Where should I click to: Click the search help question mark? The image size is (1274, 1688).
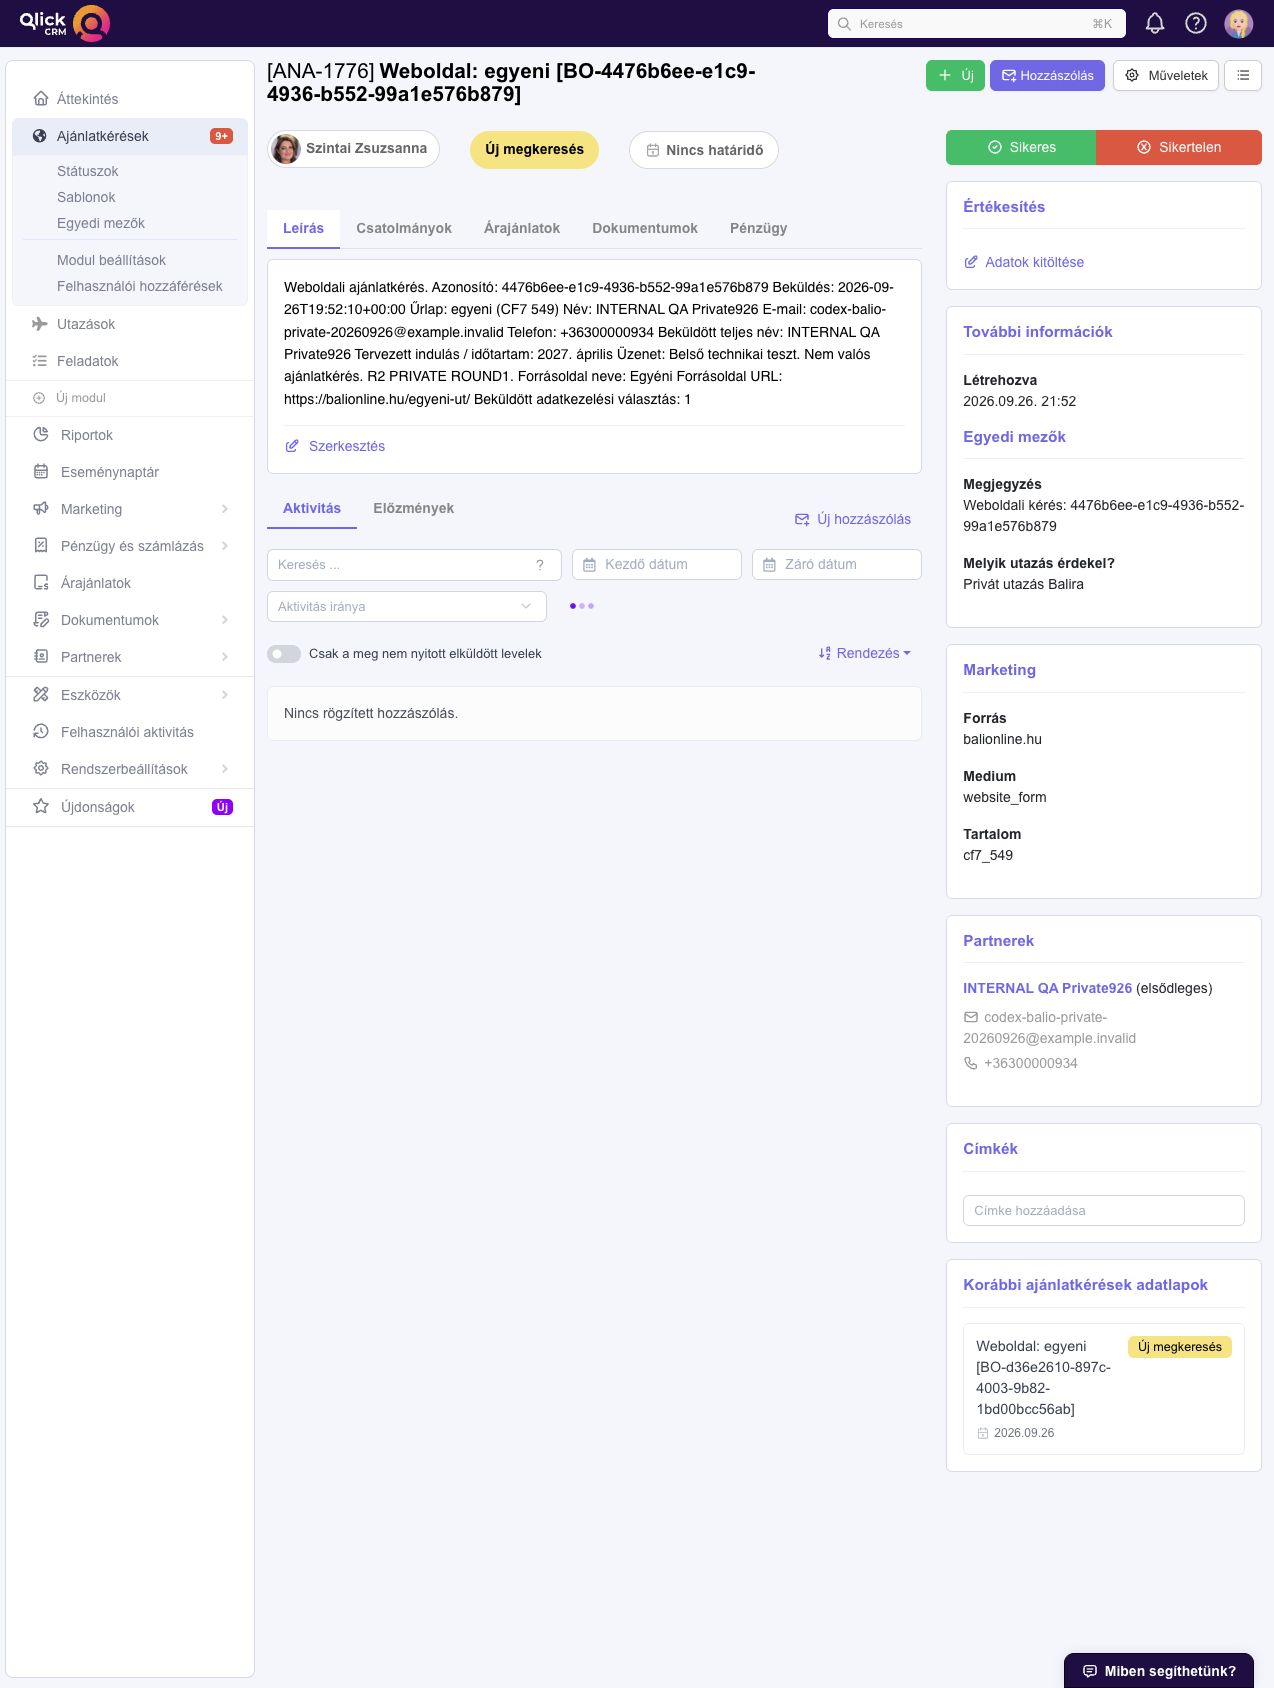click(x=540, y=565)
